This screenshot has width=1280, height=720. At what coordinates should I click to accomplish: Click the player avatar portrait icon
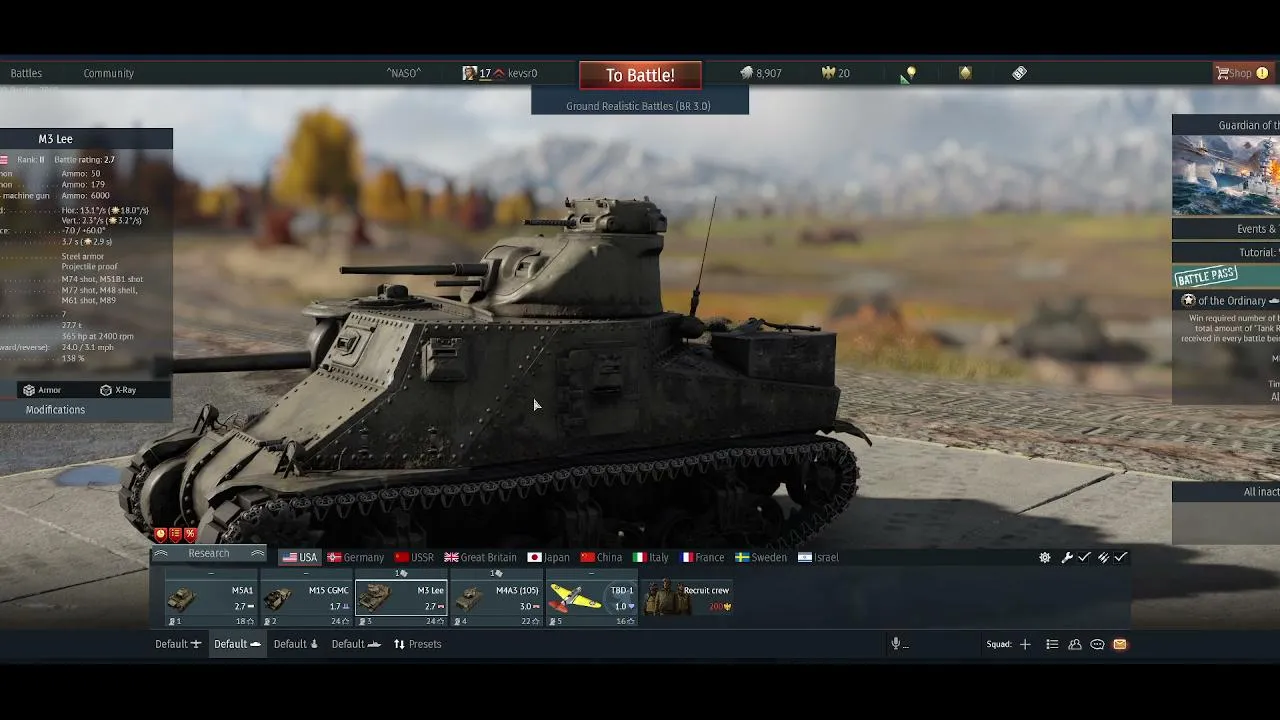tap(469, 73)
